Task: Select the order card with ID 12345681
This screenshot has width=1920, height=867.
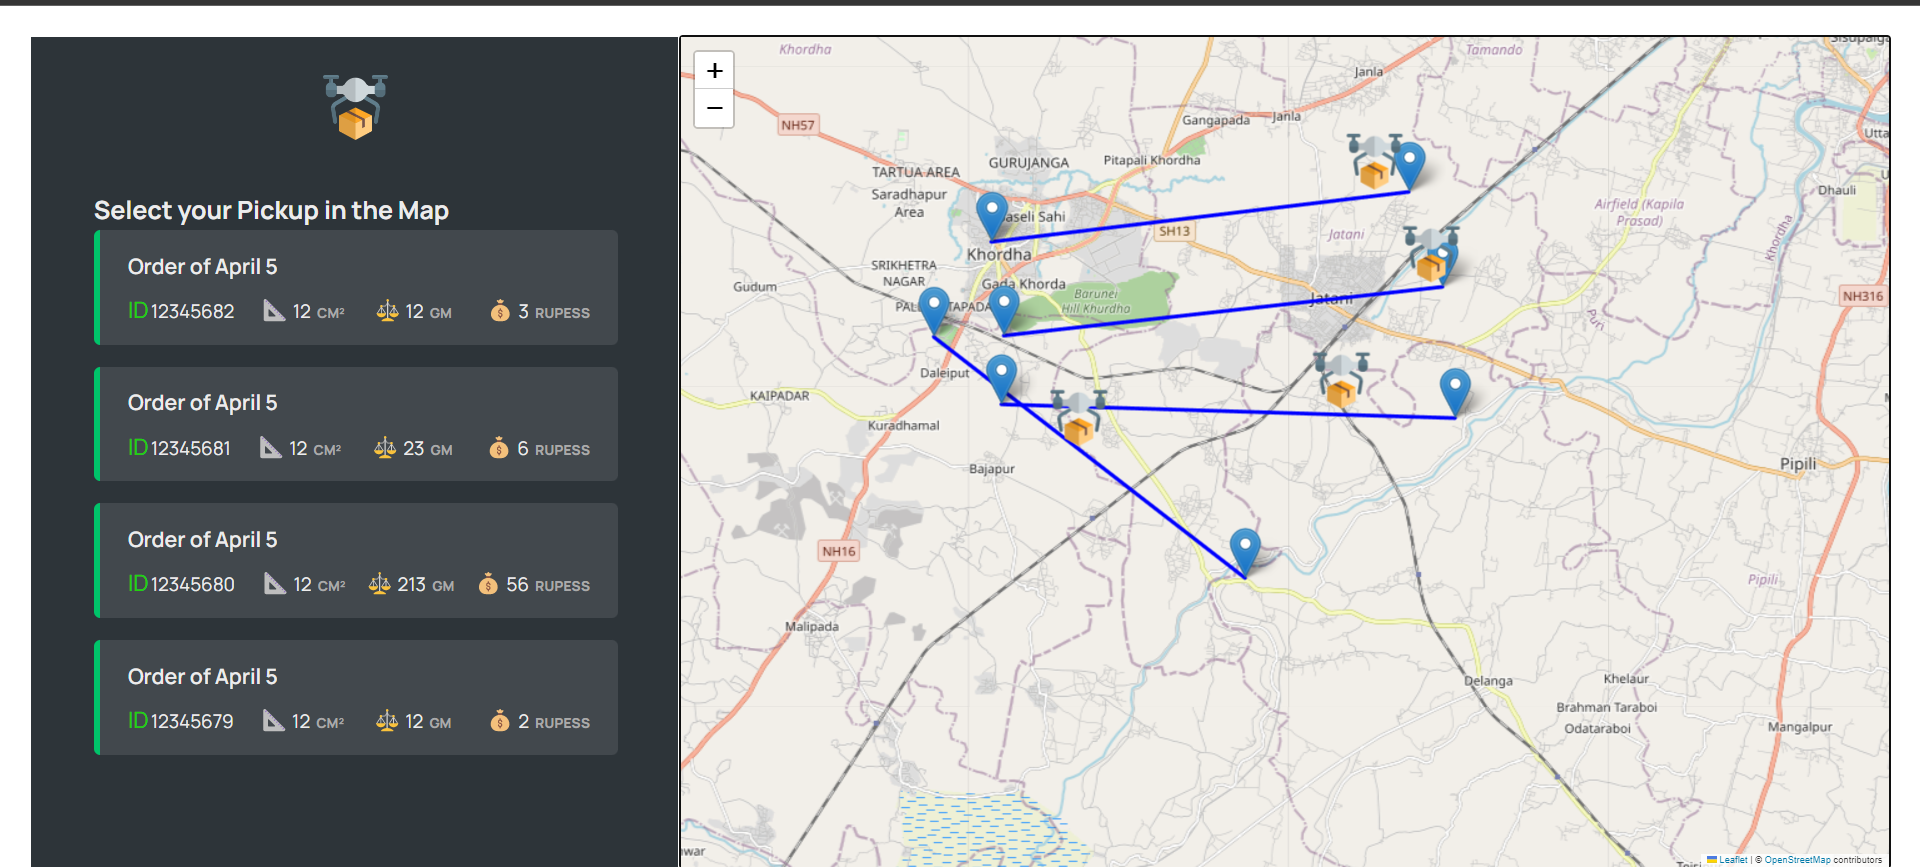Action: click(x=356, y=424)
